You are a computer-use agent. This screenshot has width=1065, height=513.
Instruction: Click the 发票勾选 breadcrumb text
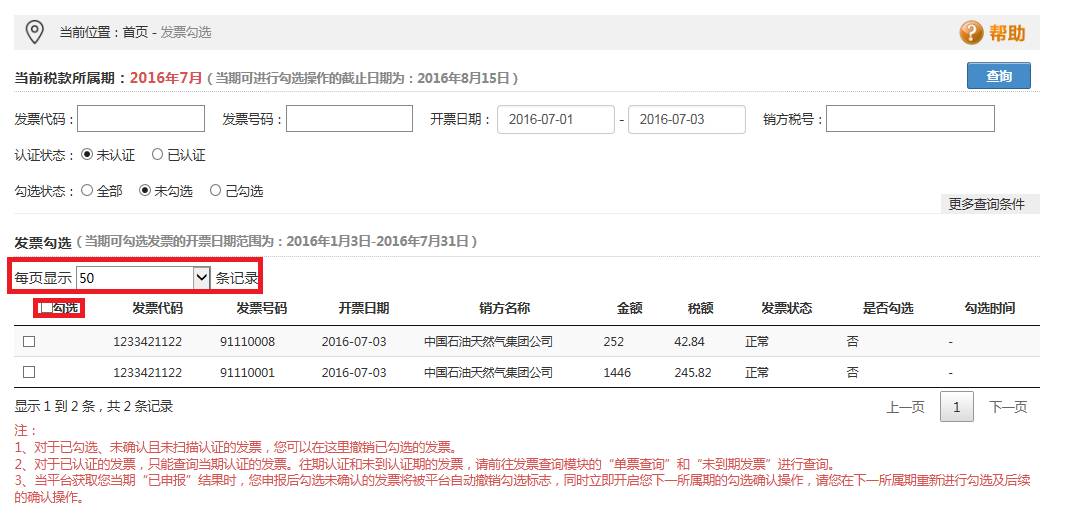(186, 33)
